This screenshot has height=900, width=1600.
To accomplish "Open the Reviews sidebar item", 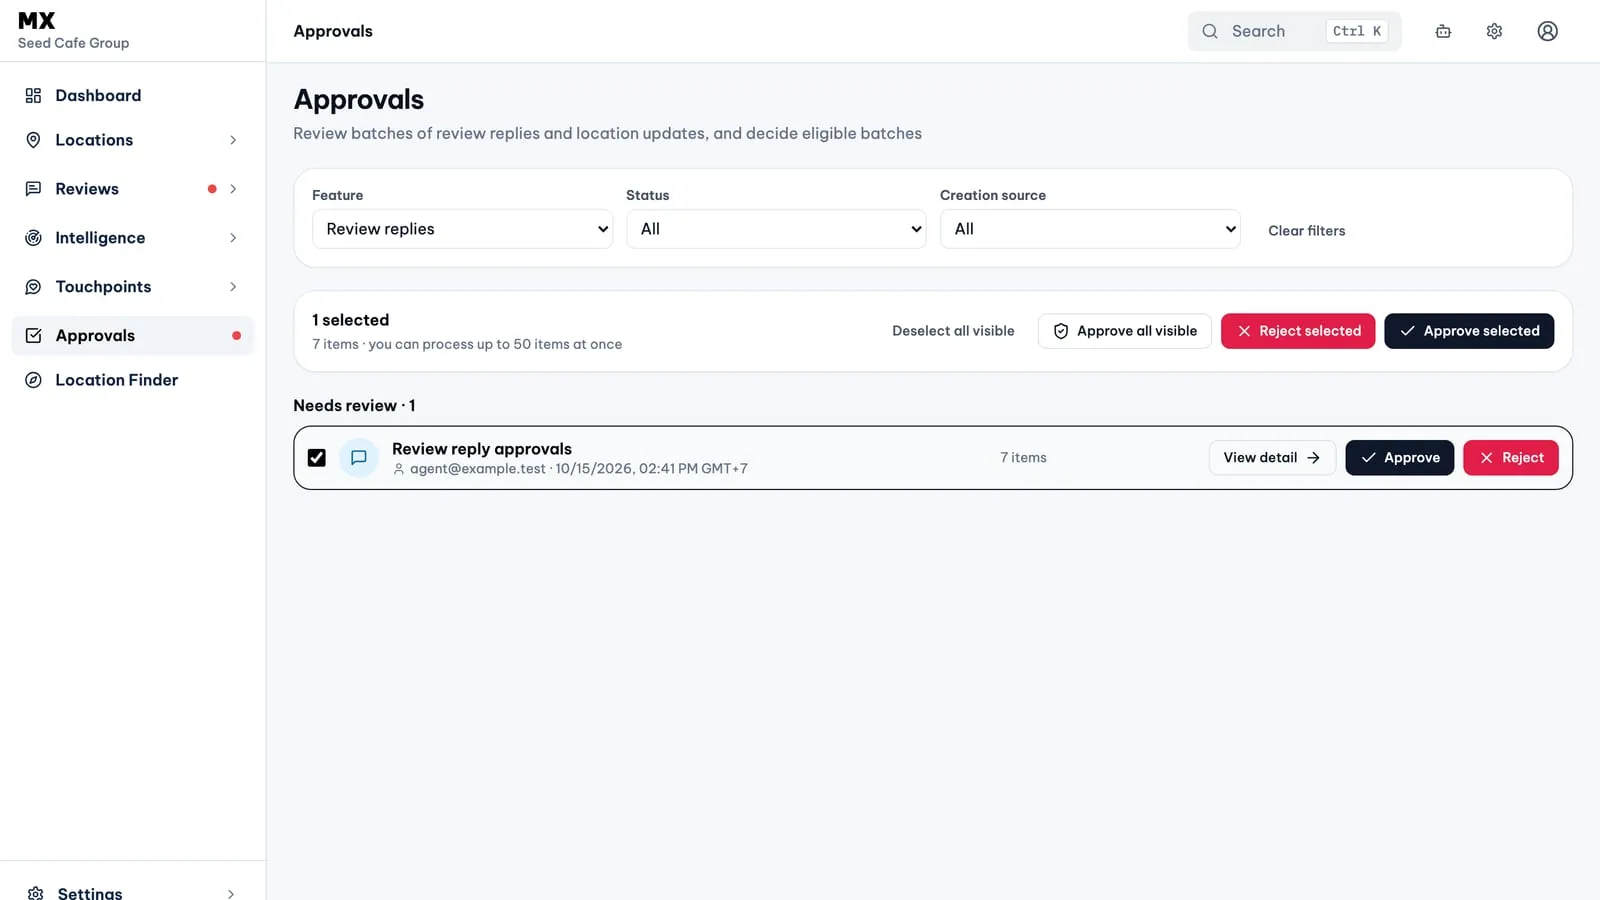I will coord(133,189).
